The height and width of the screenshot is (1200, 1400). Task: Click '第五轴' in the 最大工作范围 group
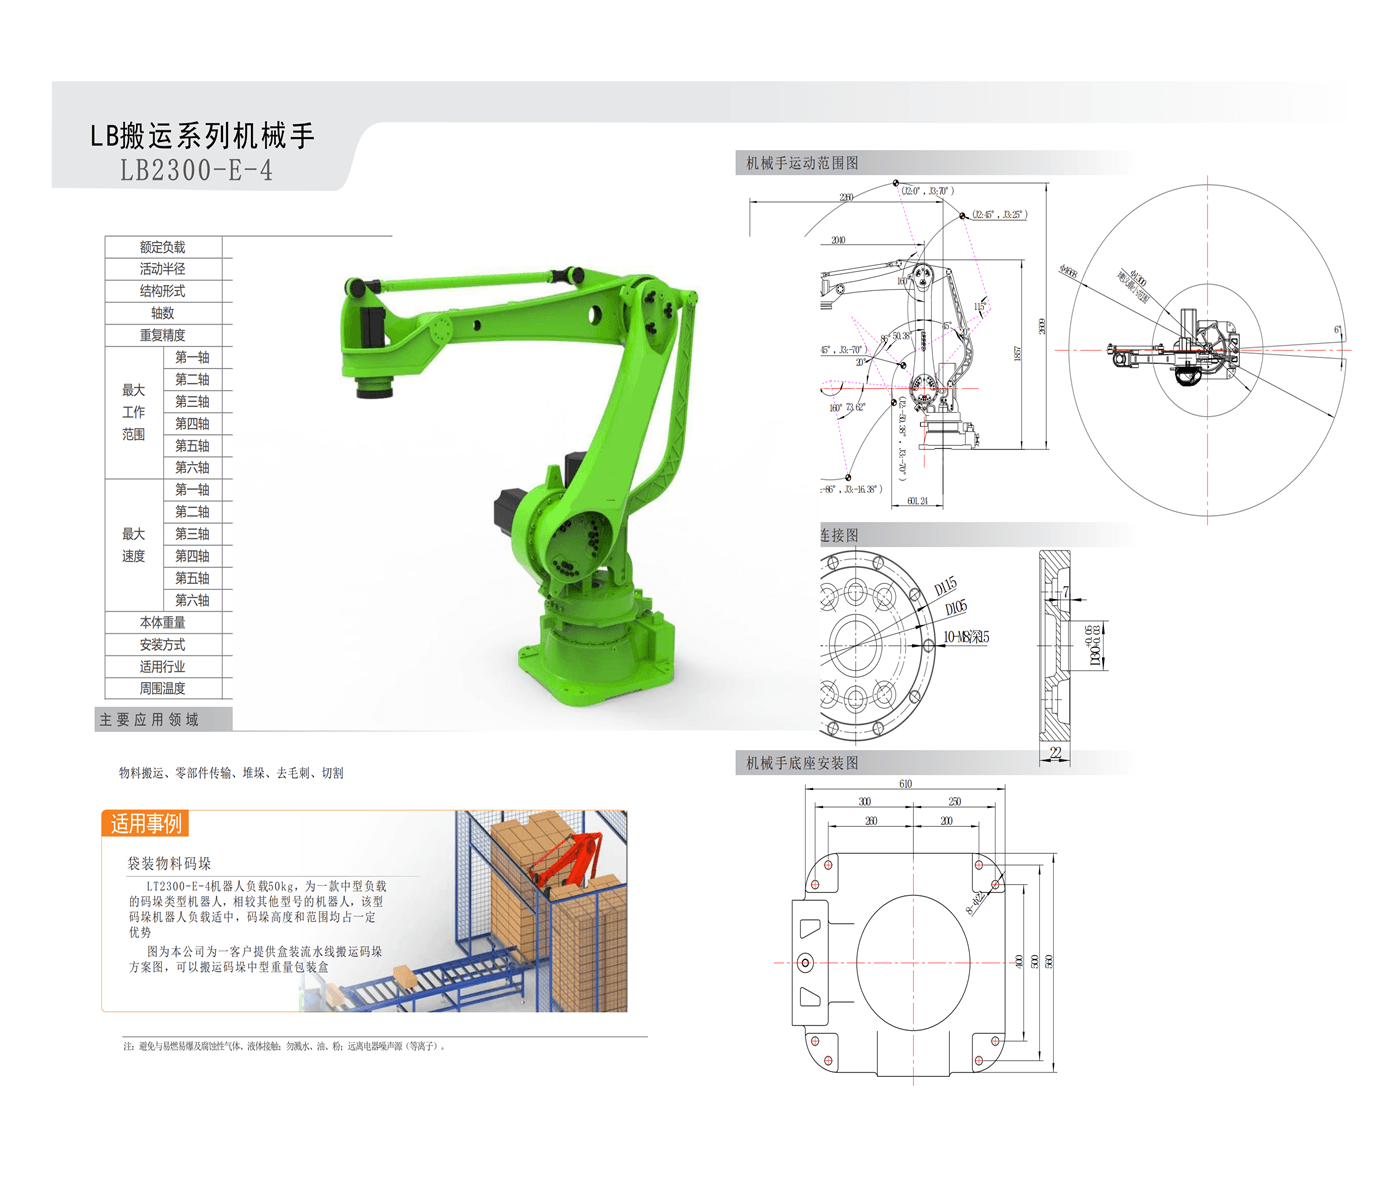point(192,445)
